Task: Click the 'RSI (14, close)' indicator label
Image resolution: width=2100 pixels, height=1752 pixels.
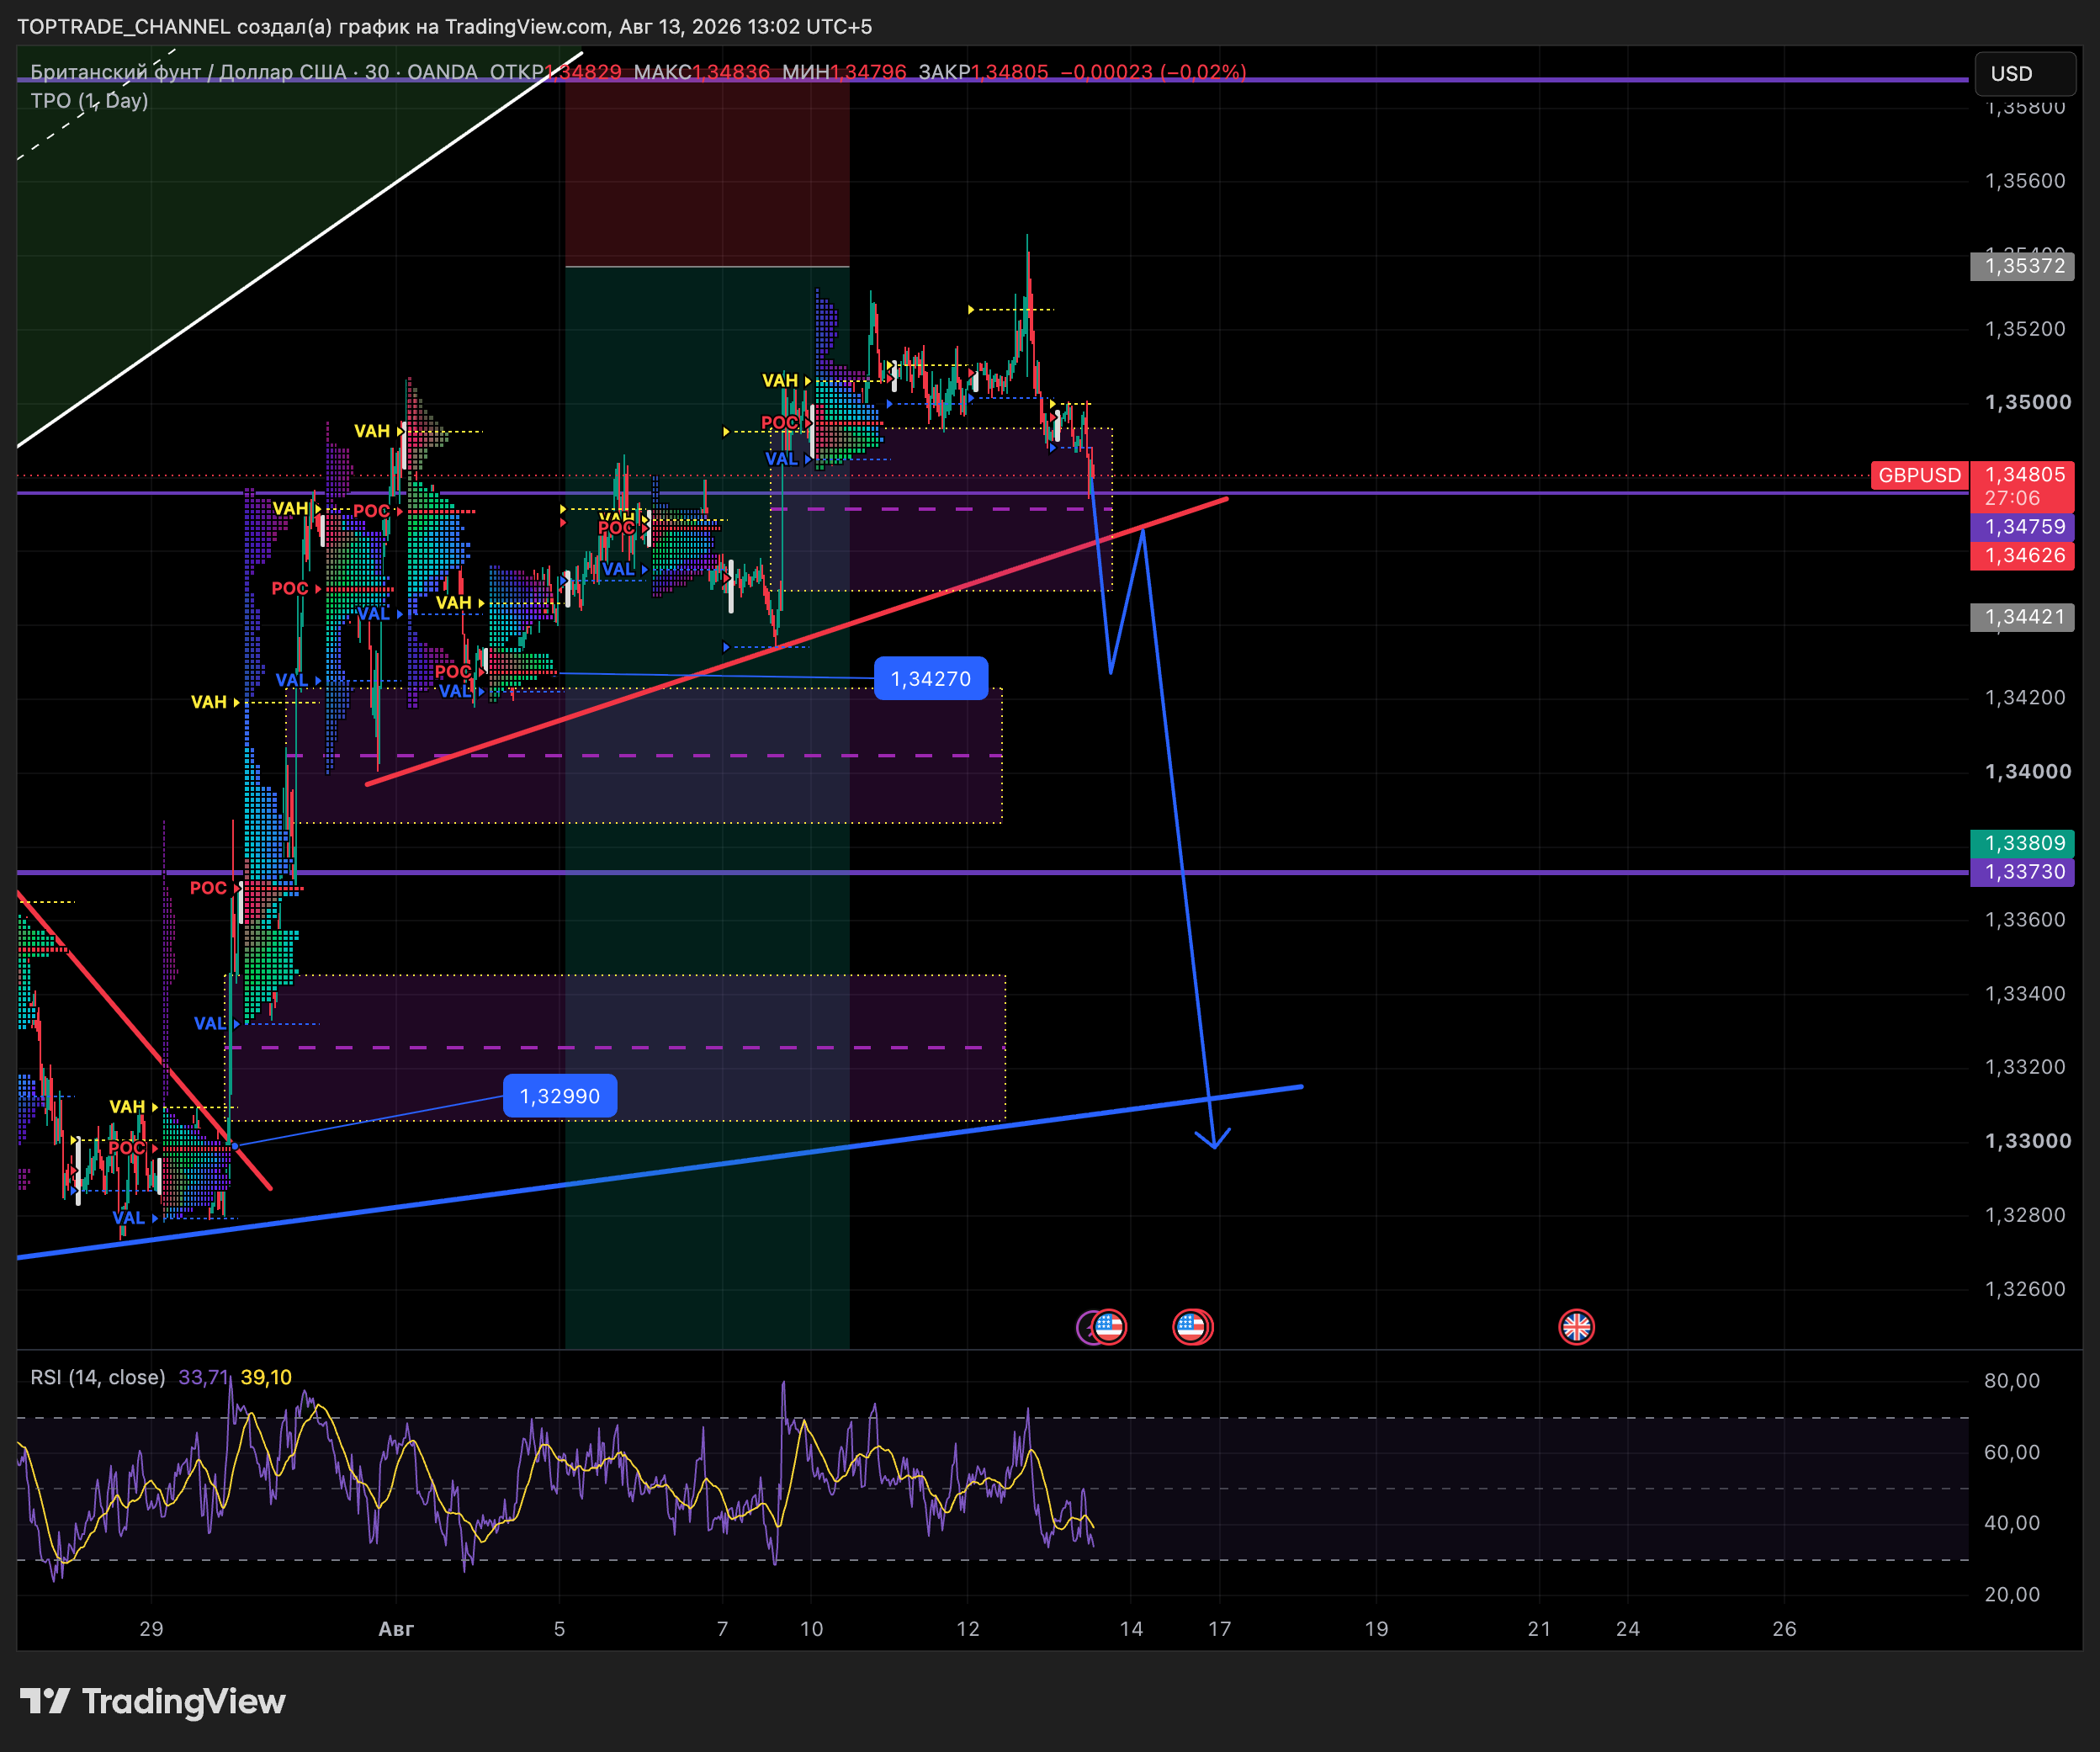Action: [x=97, y=1377]
